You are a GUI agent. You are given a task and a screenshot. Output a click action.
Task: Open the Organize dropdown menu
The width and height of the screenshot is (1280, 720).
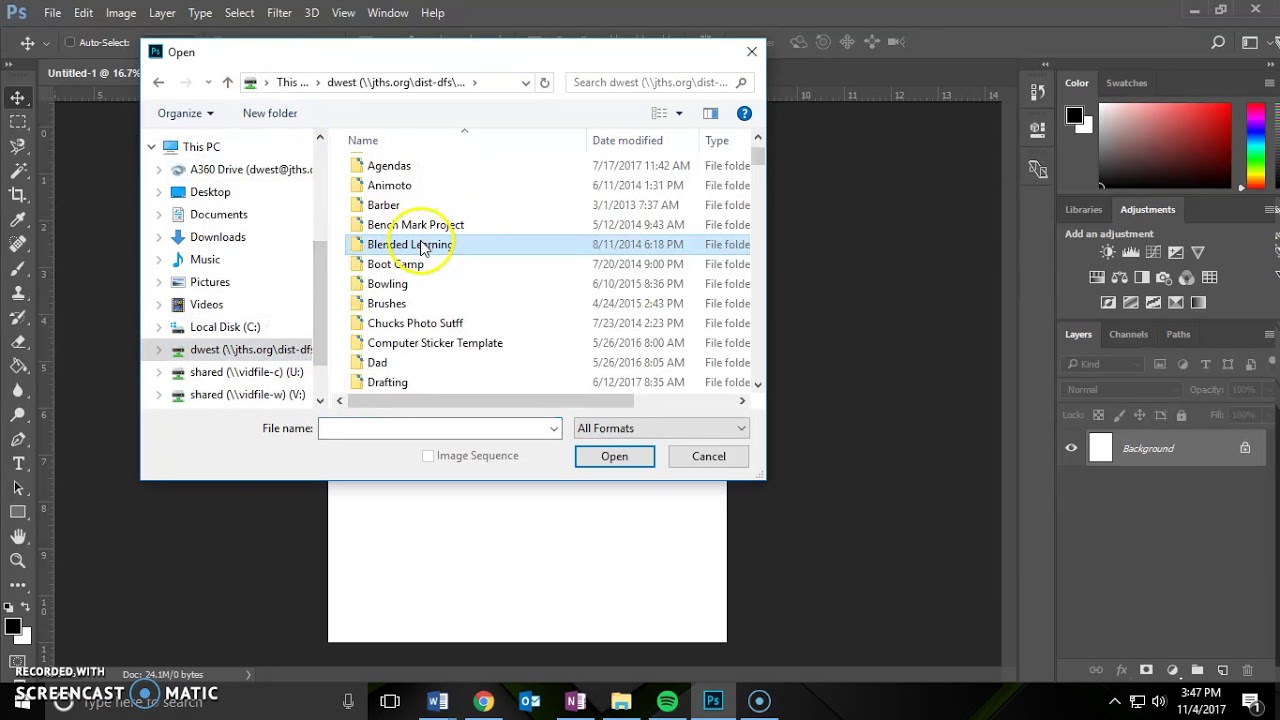point(185,113)
